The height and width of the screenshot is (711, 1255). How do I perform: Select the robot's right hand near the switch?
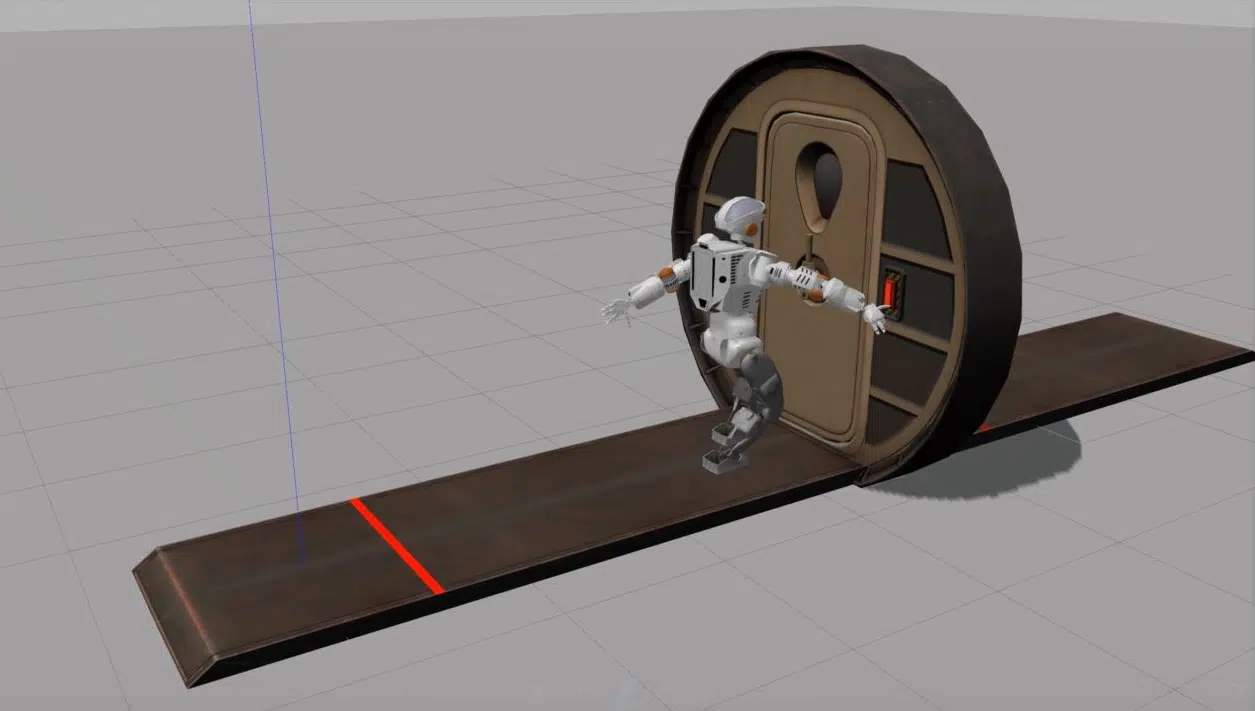[876, 319]
